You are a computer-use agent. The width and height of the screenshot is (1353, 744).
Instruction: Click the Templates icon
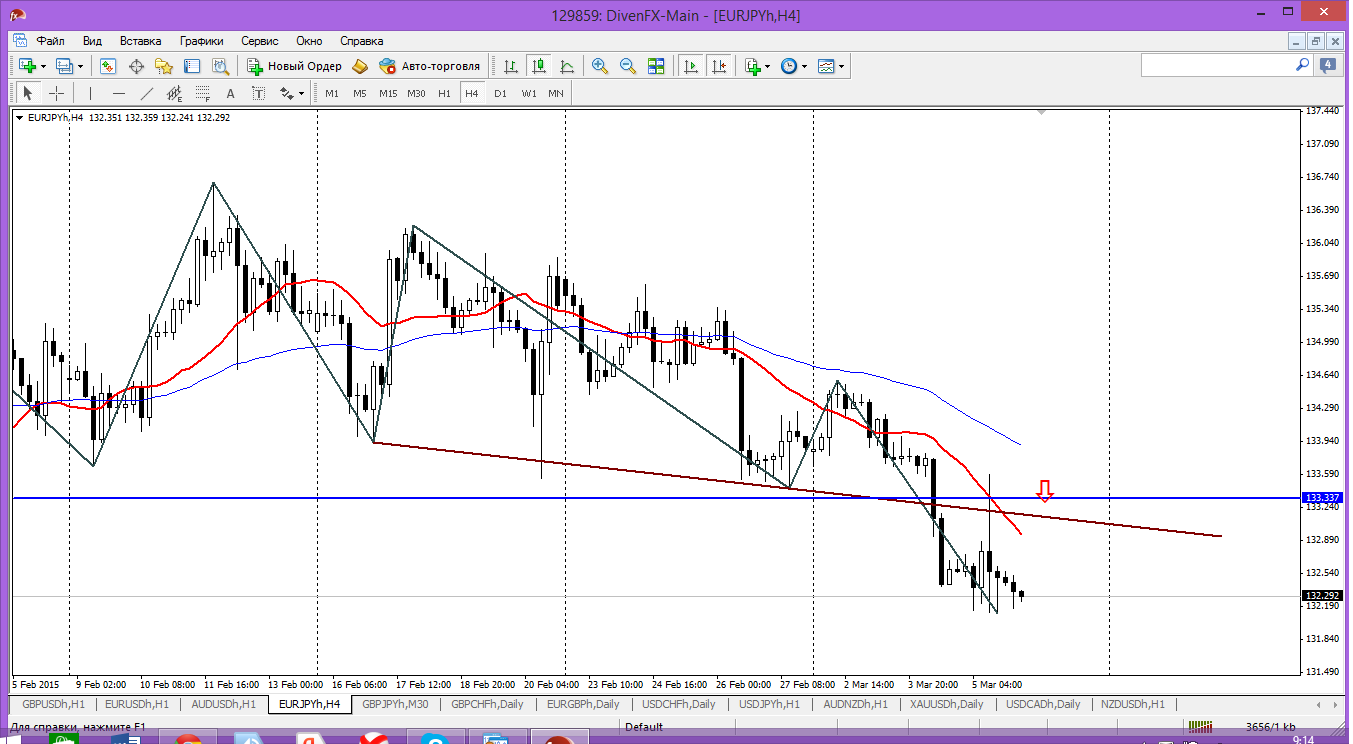(826, 66)
